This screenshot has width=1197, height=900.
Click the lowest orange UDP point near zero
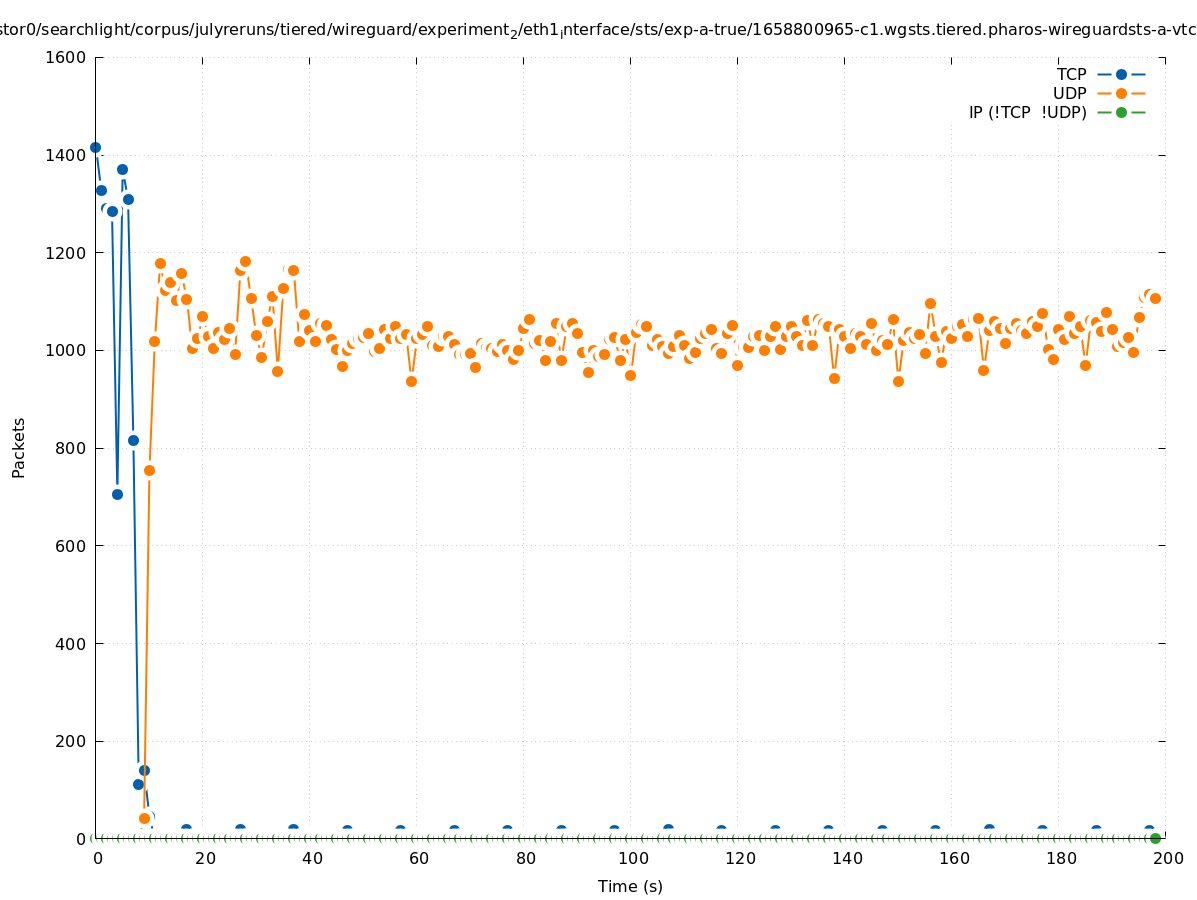click(x=144, y=818)
